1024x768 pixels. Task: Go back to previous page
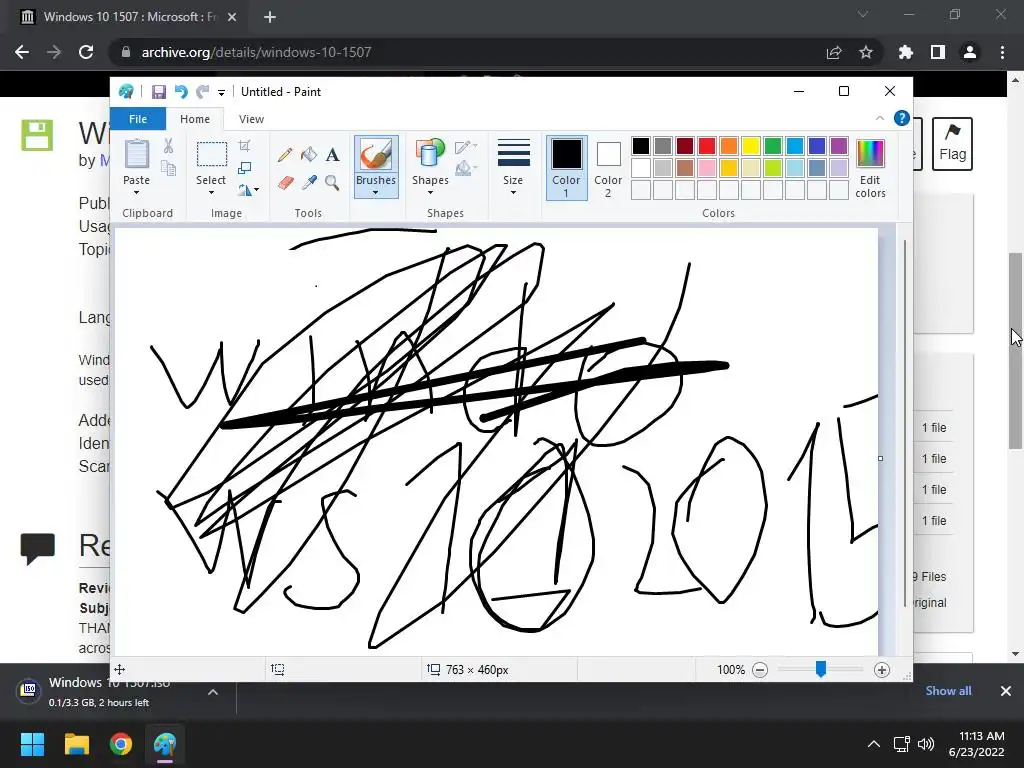coord(22,52)
